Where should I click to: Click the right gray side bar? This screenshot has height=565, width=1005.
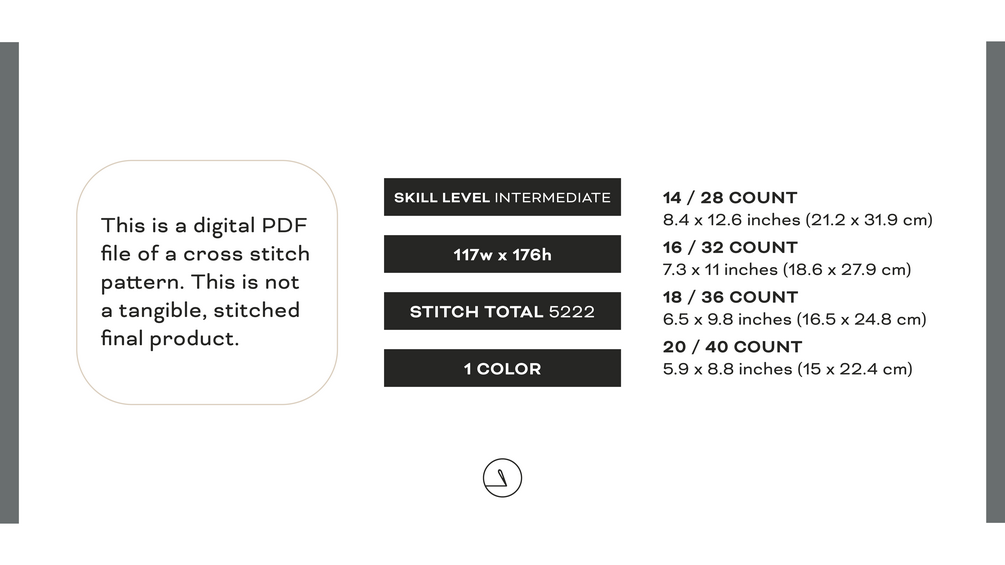pos(995,282)
